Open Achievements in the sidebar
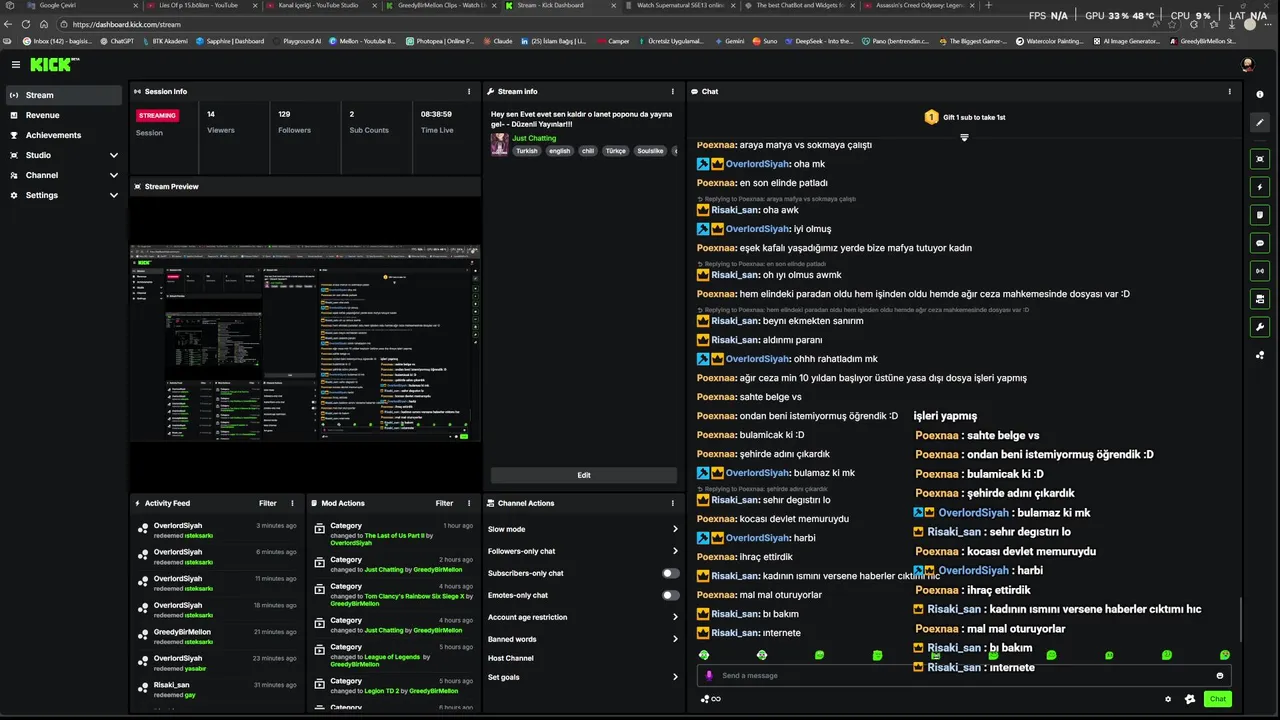The height and width of the screenshot is (720, 1280). coord(64,135)
